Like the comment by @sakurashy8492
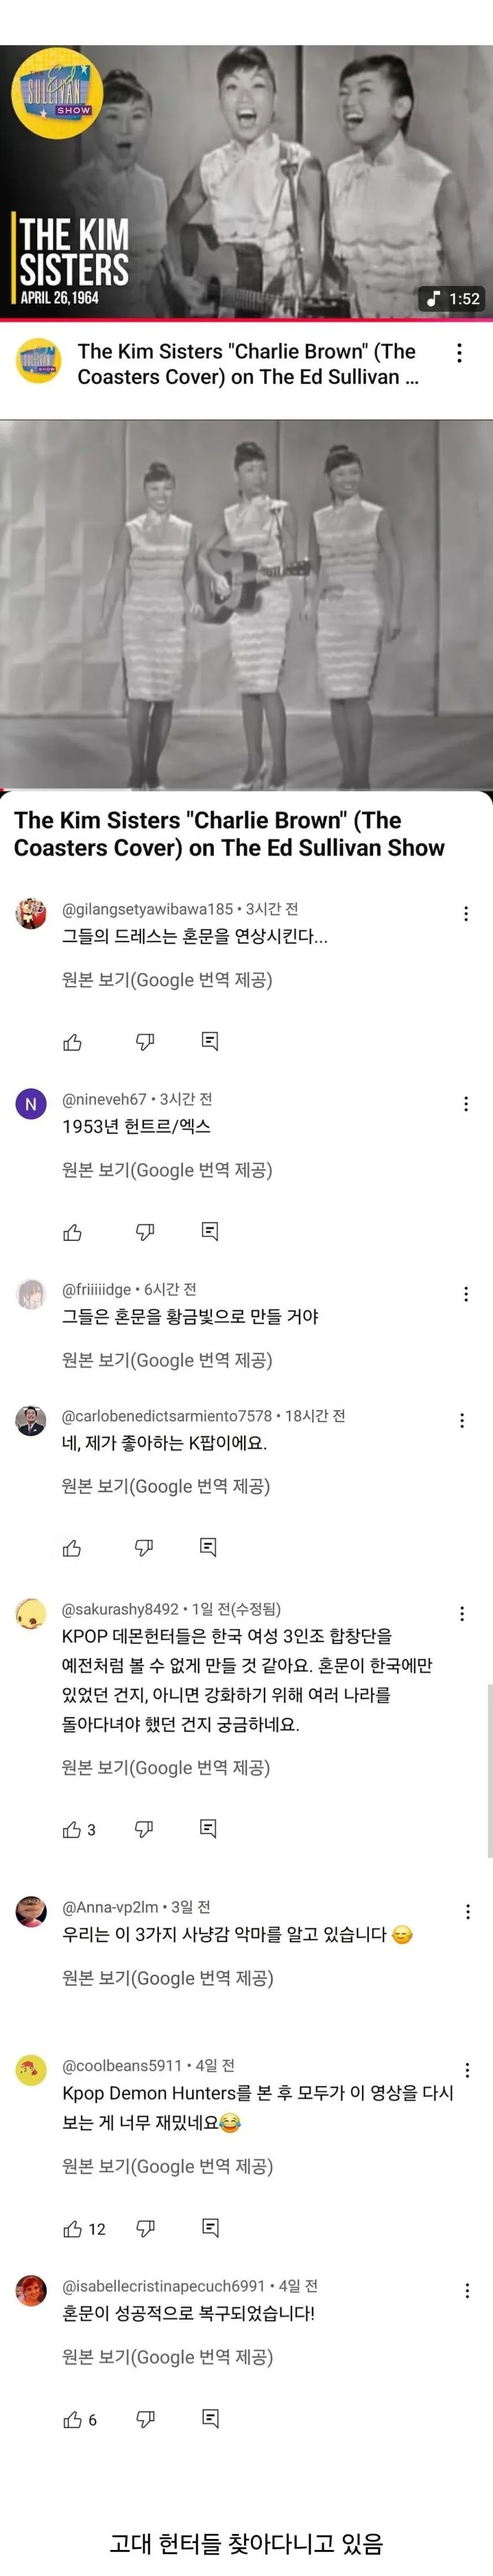Viewport: 493px width, 2576px height. pos(72,1829)
